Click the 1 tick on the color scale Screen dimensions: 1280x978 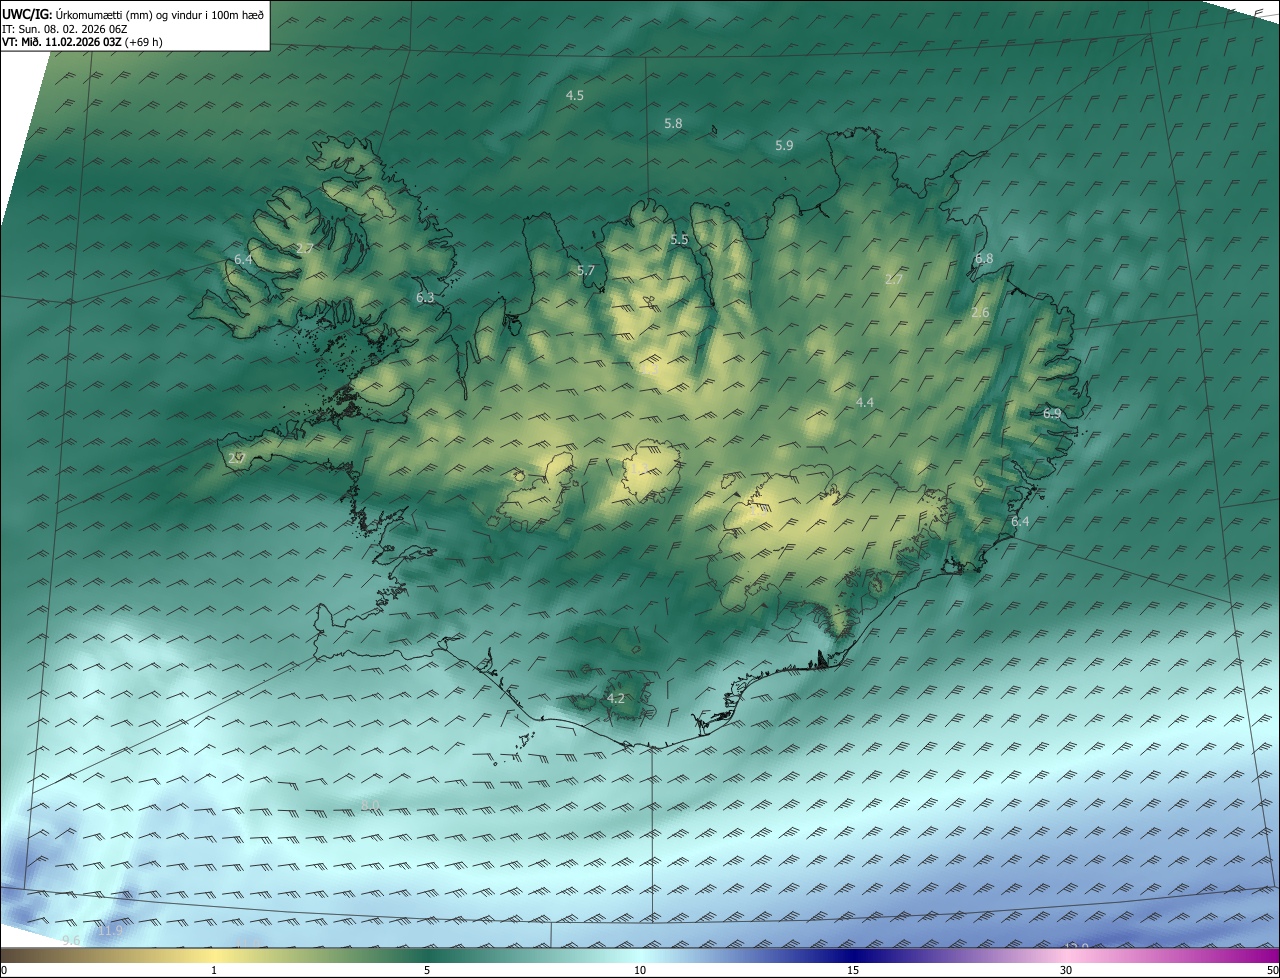[x=214, y=970]
